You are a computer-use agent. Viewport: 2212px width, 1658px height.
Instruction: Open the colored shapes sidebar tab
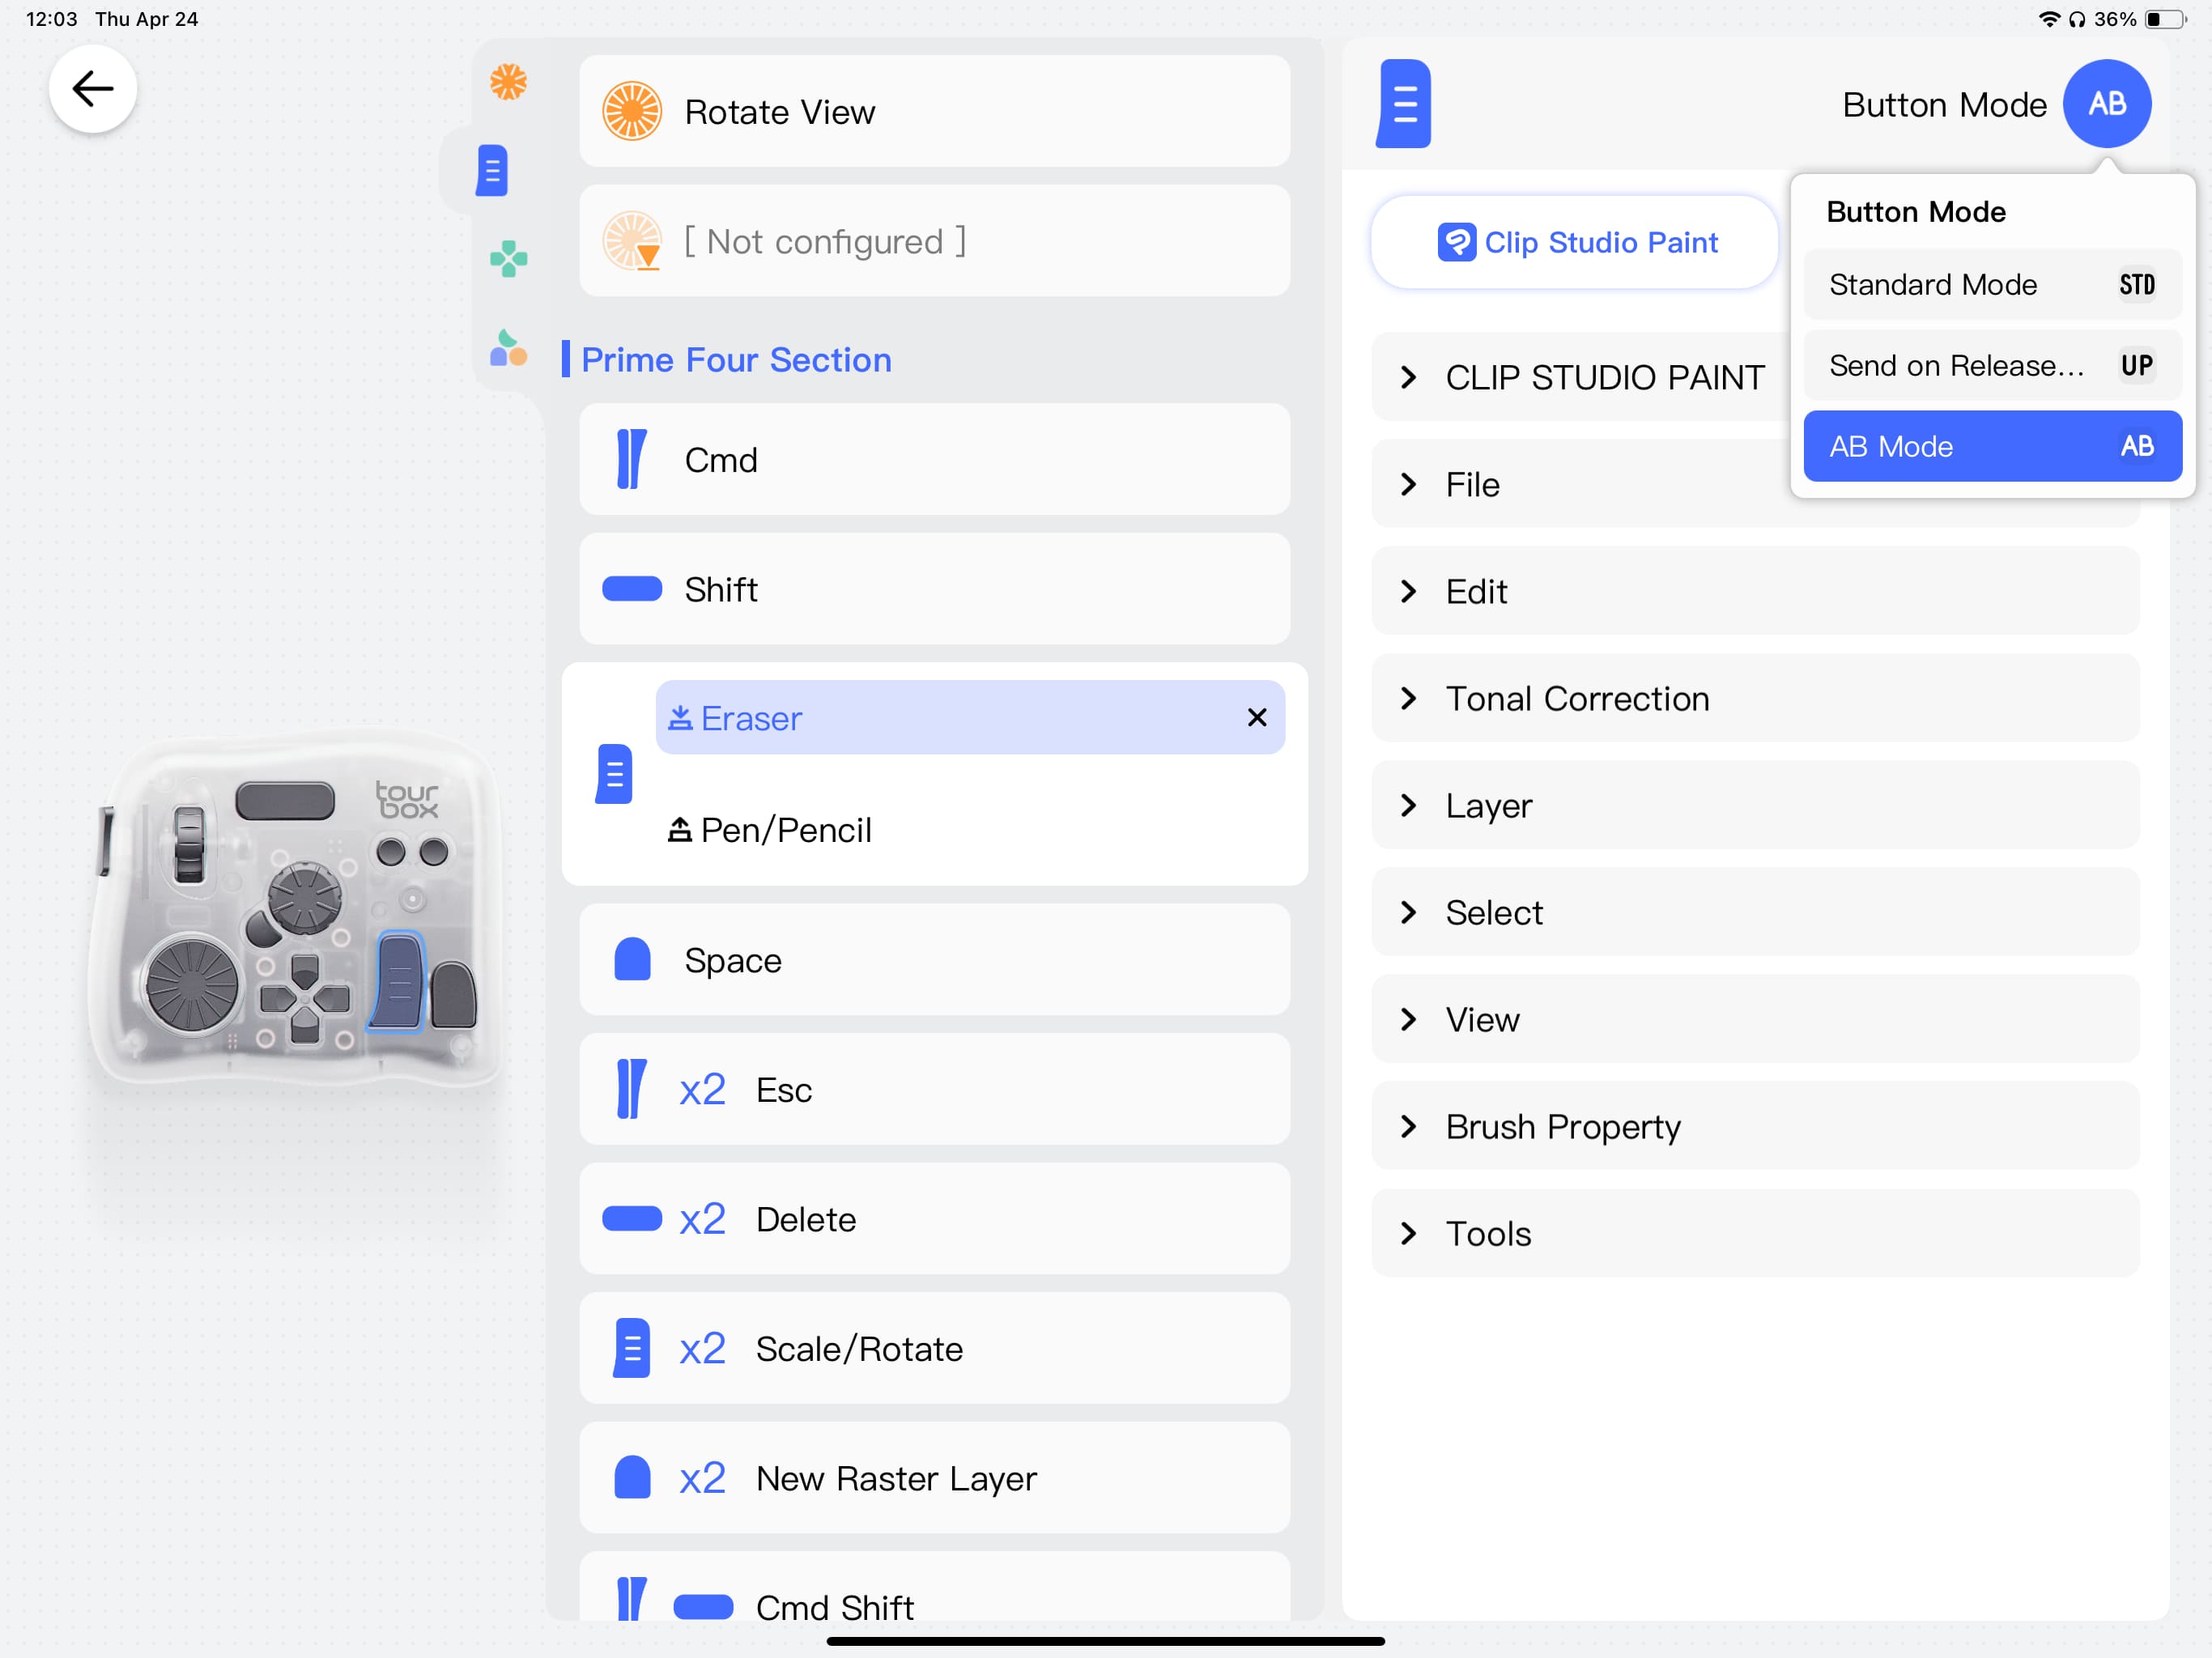coord(508,348)
